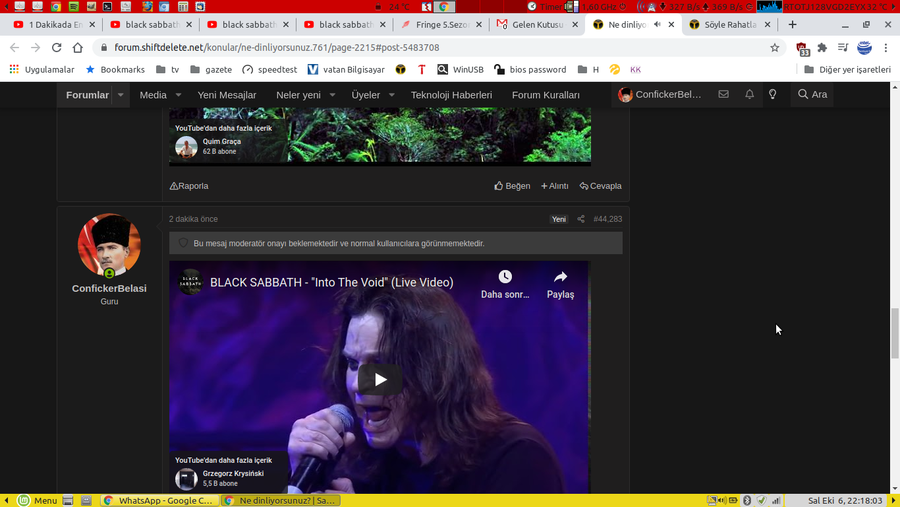
Task: Expand the Neler yeni dropdown arrow
Action: [x=332, y=95]
